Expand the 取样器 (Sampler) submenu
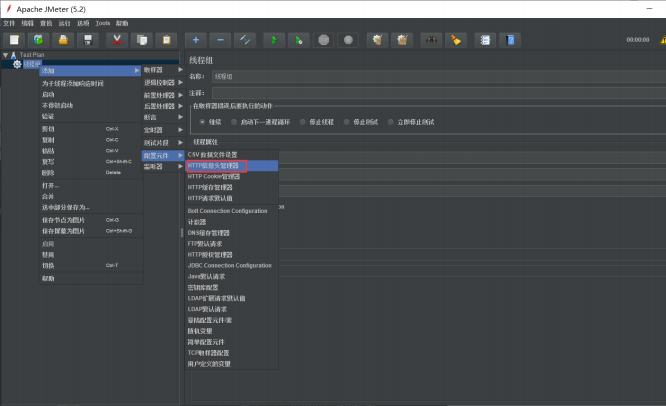666x406 pixels. [x=163, y=70]
